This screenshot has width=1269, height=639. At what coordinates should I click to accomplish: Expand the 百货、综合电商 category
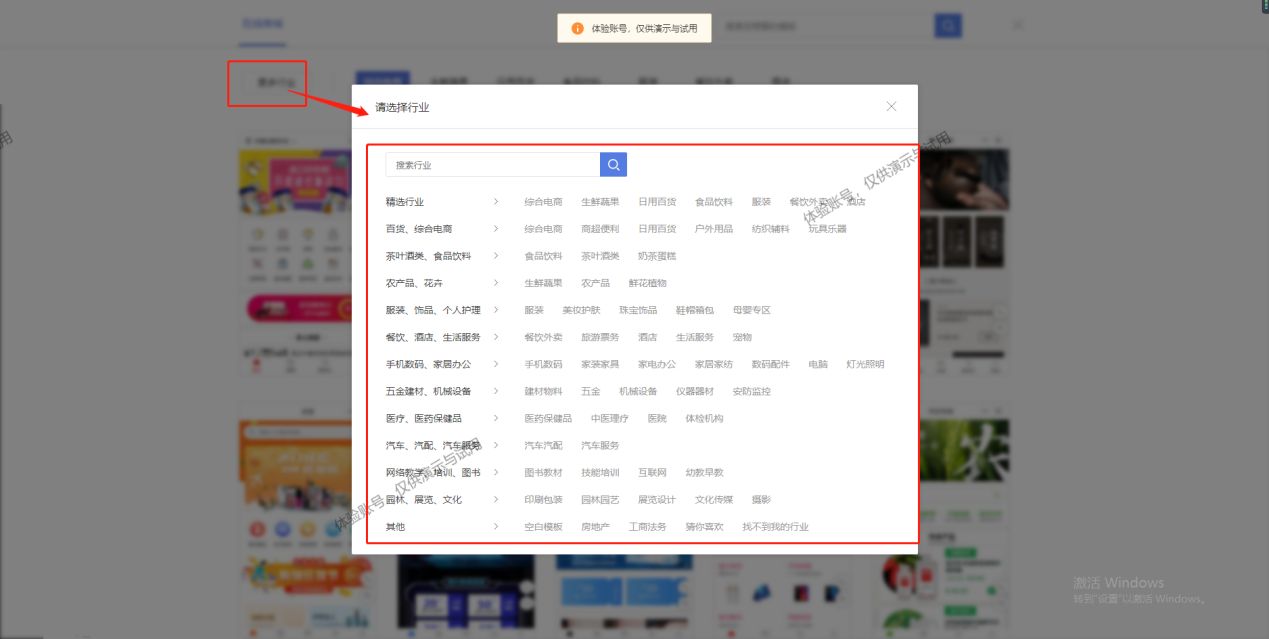click(x=496, y=228)
